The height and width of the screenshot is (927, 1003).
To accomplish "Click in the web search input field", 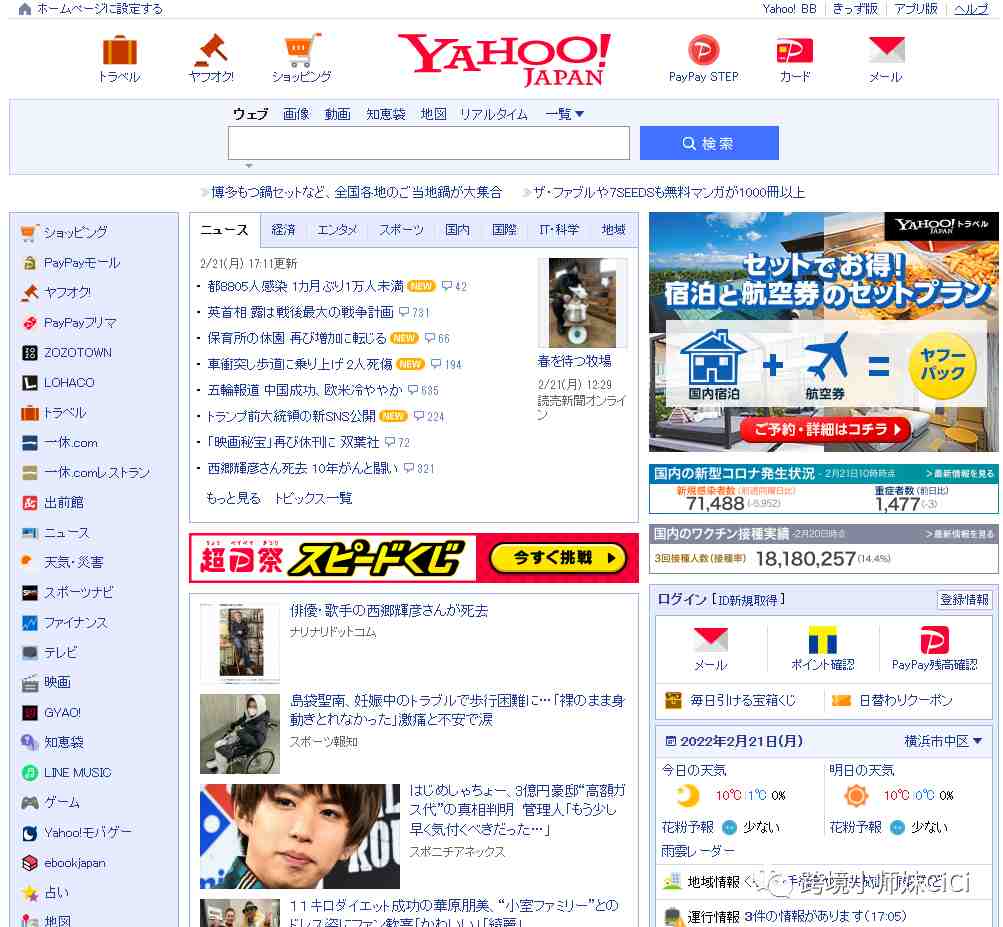I will coord(429,143).
